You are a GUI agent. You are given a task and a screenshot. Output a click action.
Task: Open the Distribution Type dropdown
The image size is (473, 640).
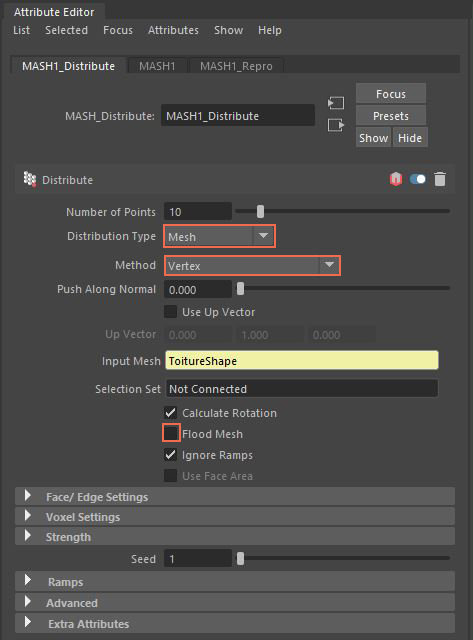(220, 236)
